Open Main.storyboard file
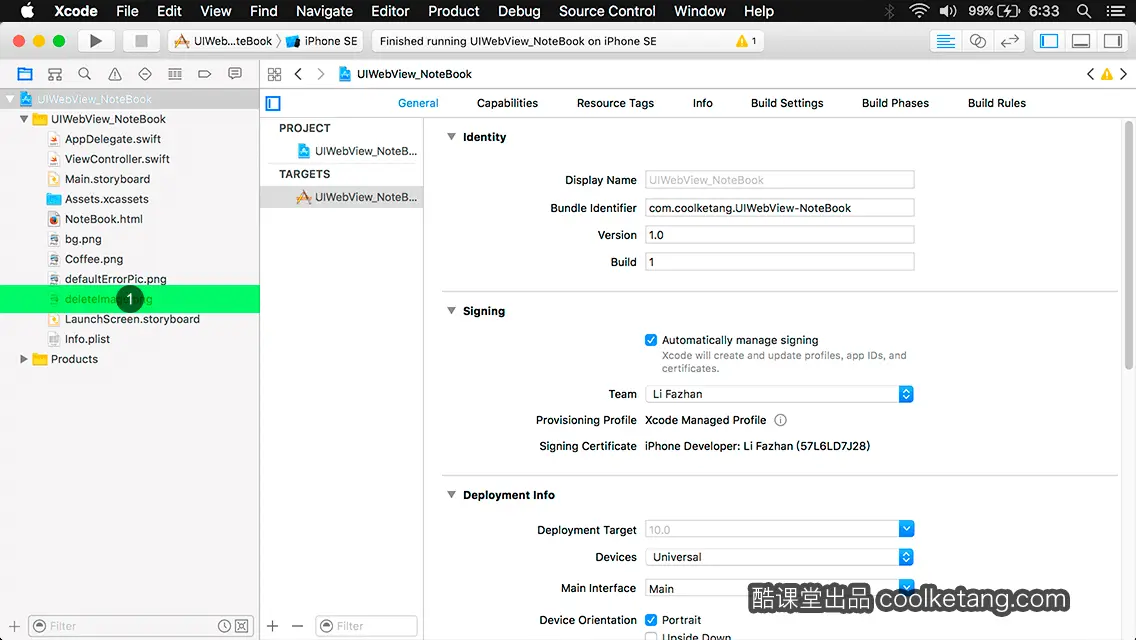This screenshot has height=640, width=1136. point(107,179)
